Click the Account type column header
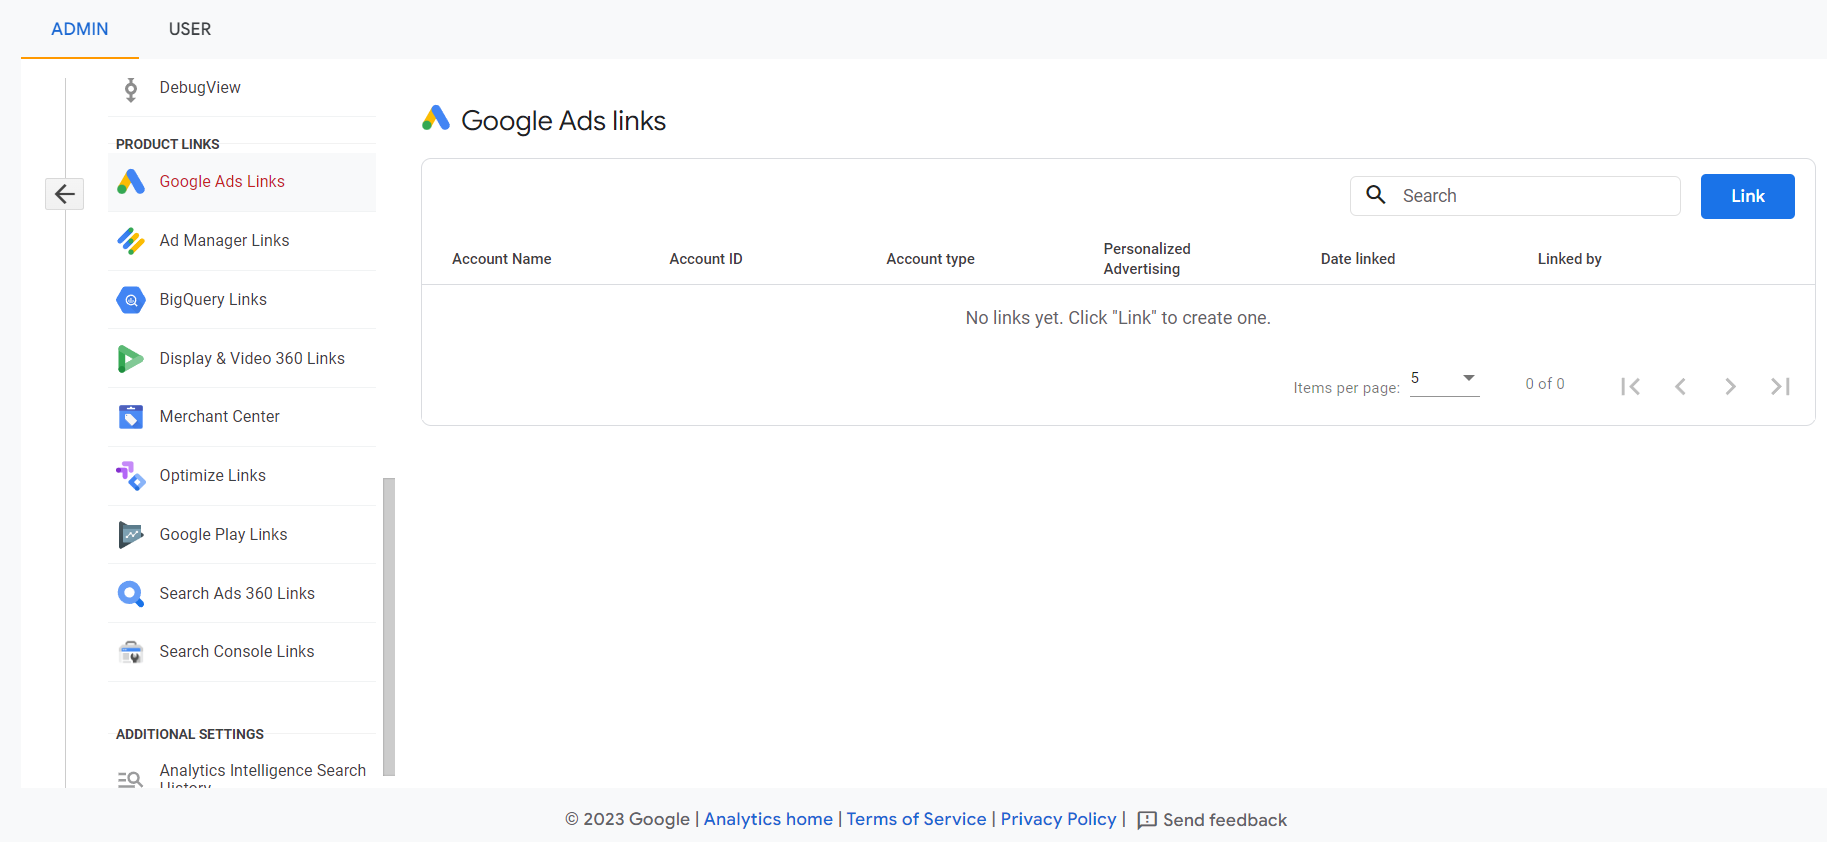Viewport: 1827px width, 842px height. (930, 259)
